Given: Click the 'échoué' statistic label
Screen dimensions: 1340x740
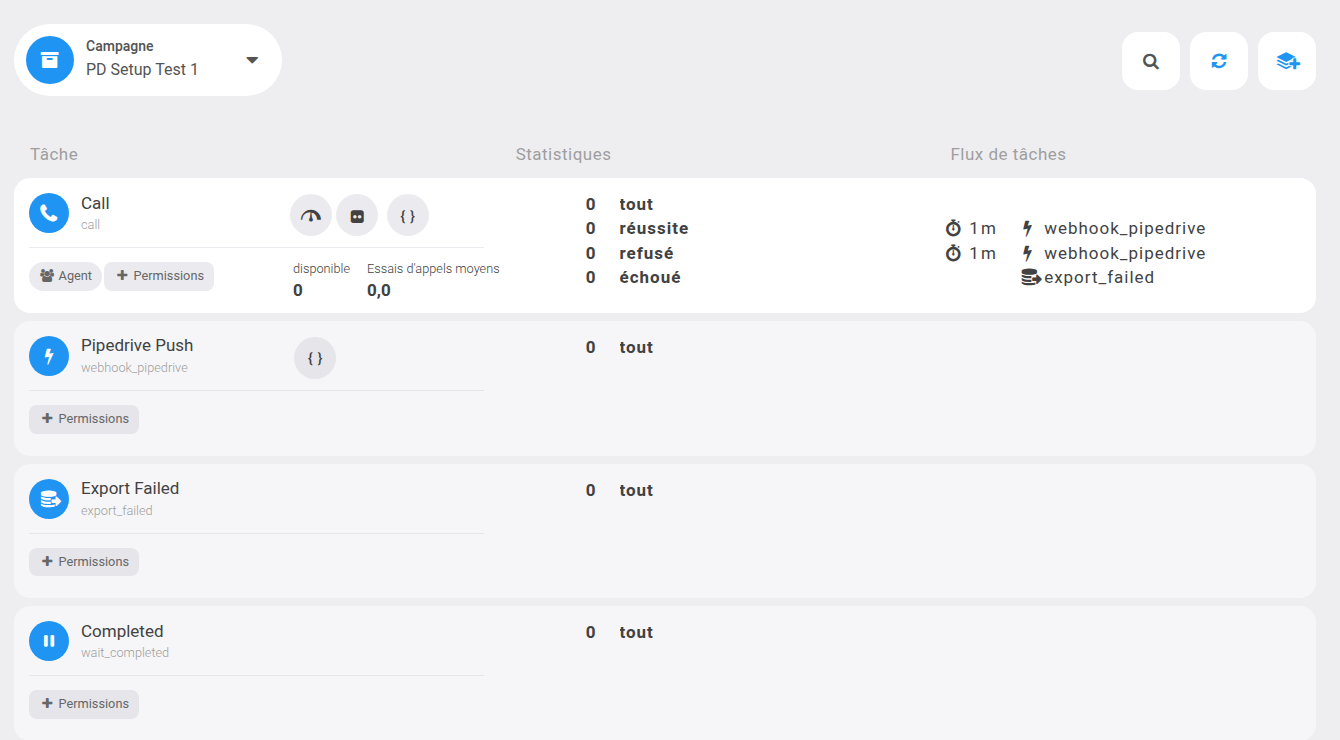Looking at the screenshot, I should 650,278.
